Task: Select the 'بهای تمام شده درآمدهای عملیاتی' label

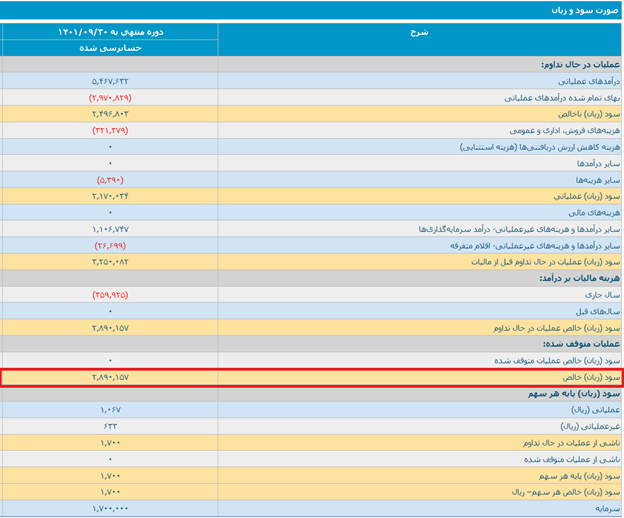Action: coord(562,98)
